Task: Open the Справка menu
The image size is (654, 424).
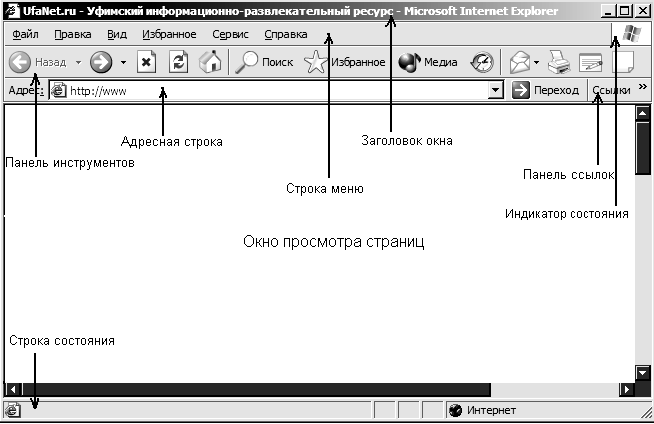Action: 286,34
